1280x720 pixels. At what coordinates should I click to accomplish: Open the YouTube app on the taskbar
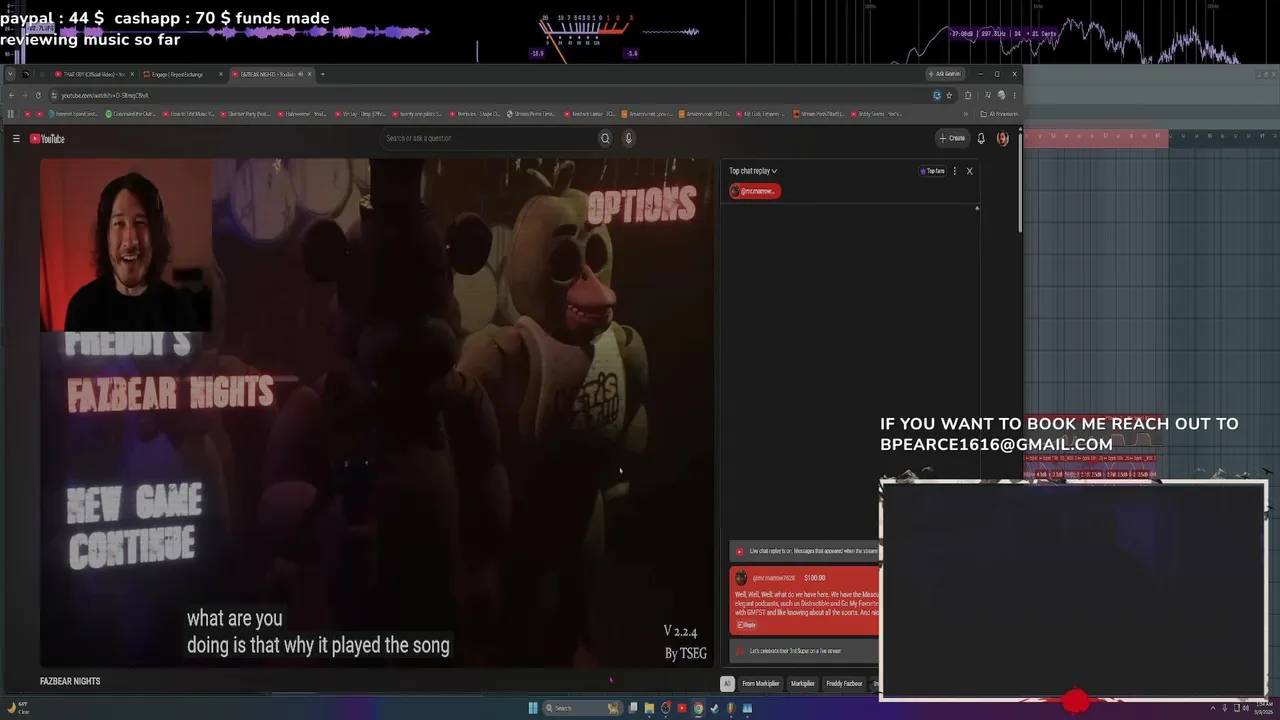coord(682,708)
